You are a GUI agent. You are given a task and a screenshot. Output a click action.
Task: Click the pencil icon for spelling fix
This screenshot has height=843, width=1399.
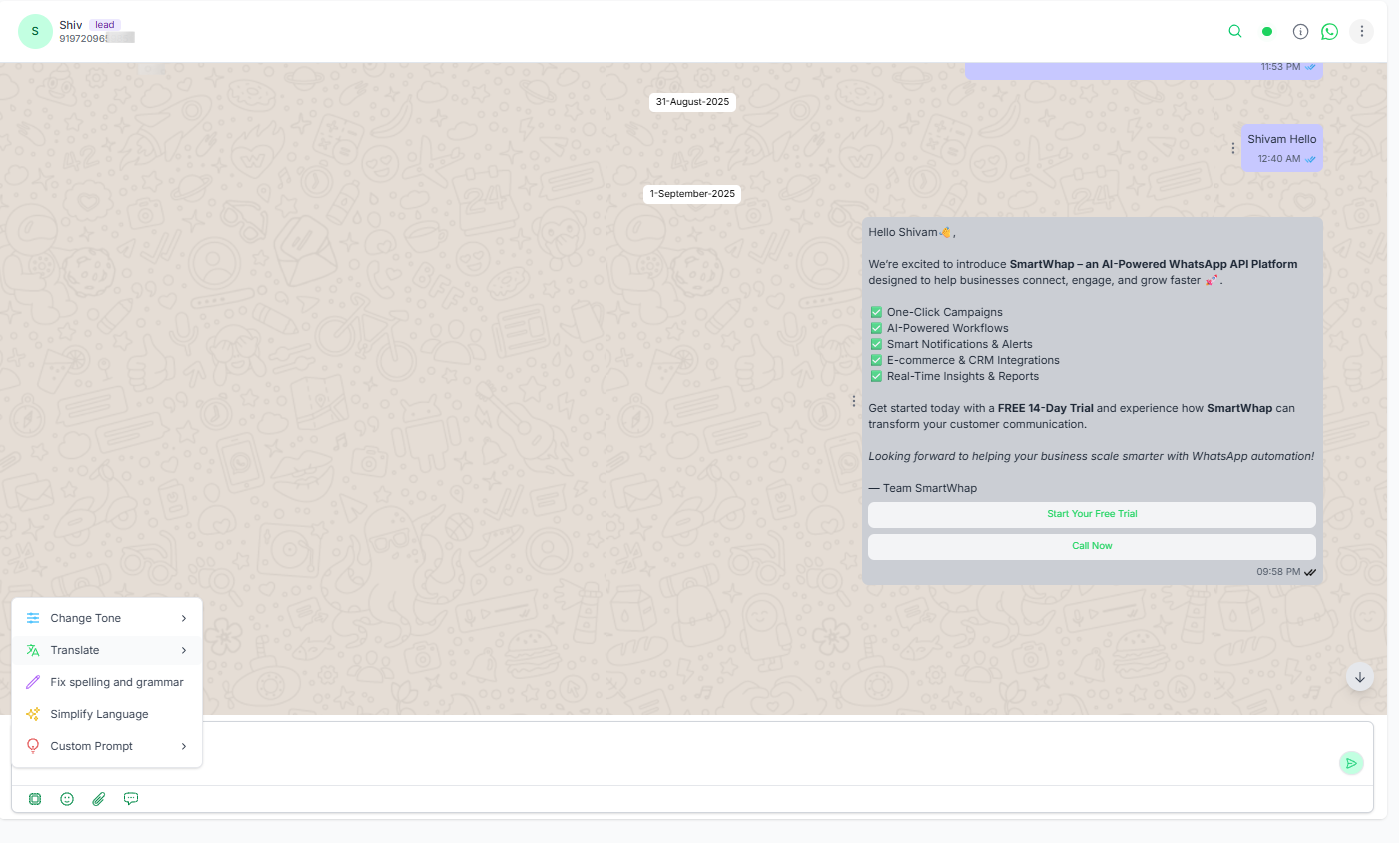[x=33, y=682]
